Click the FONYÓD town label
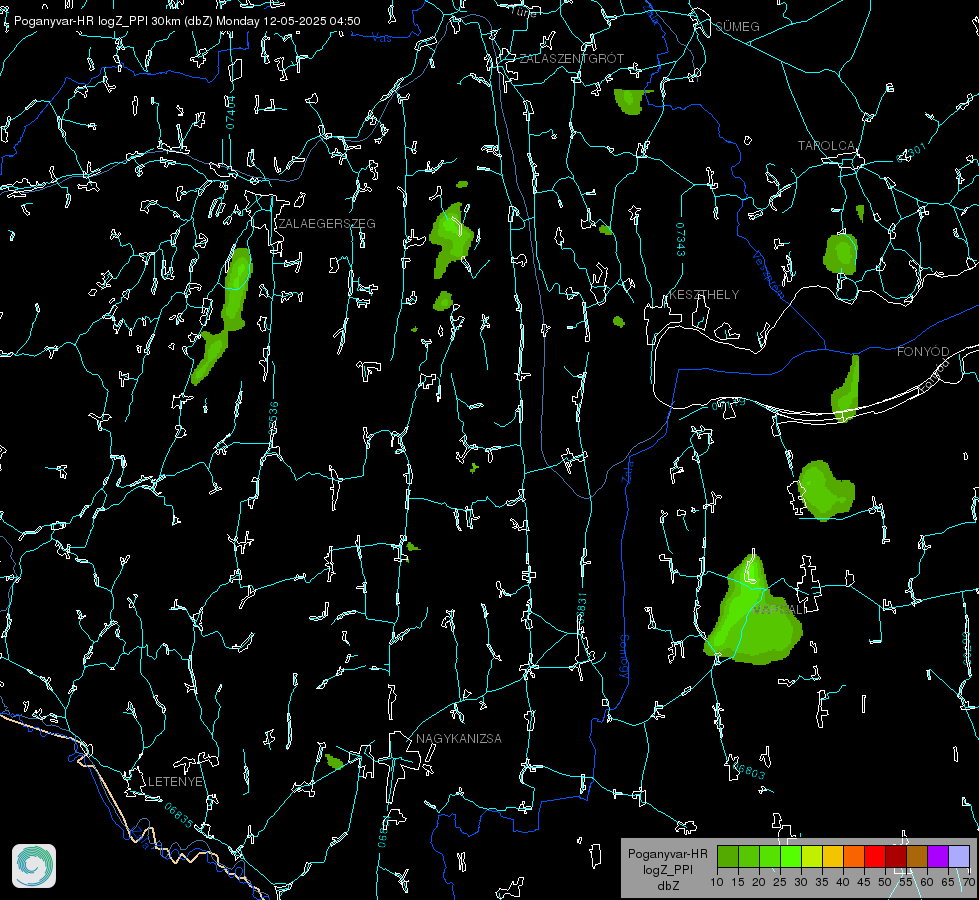This screenshot has height=900, width=979. [x=923, y=352]
